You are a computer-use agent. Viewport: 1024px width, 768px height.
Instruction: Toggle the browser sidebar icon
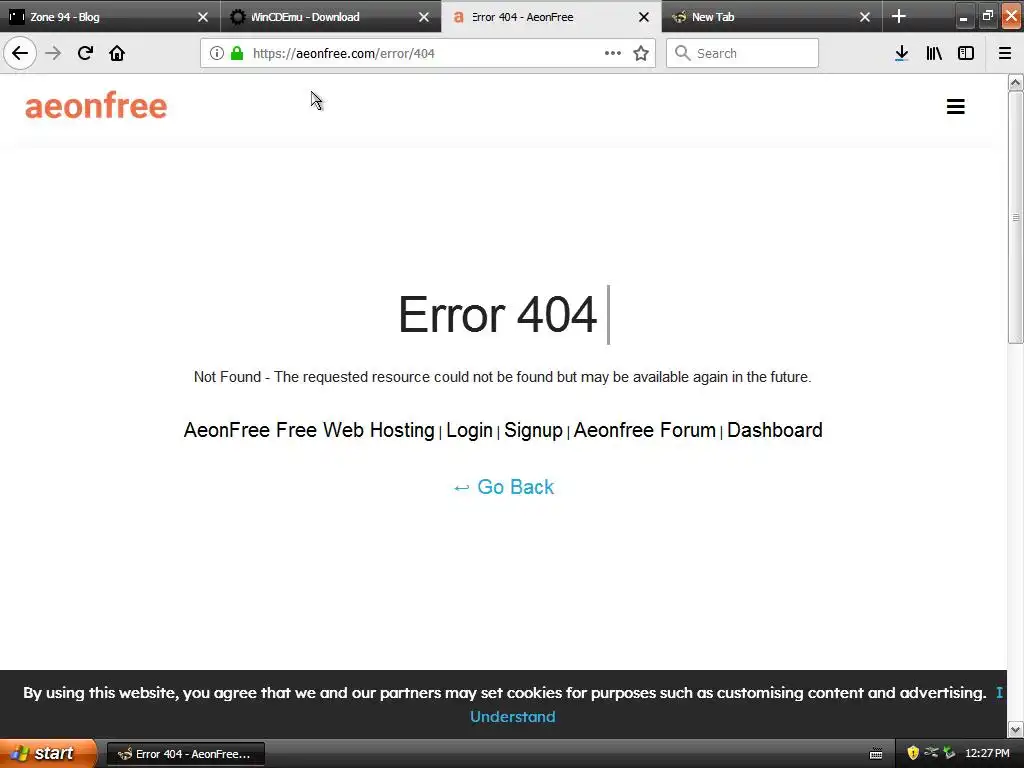(966, 54)
